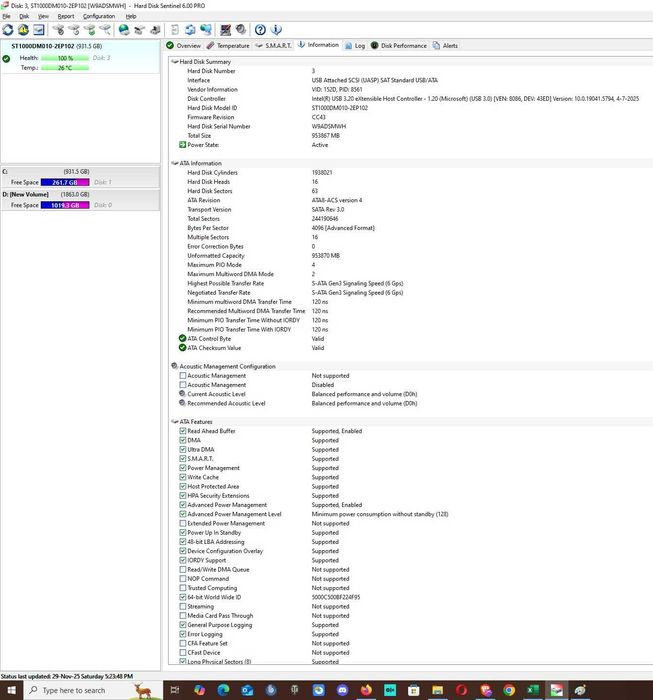
Task: Click the Temp 26 °C bar
Action: (65, 68)
